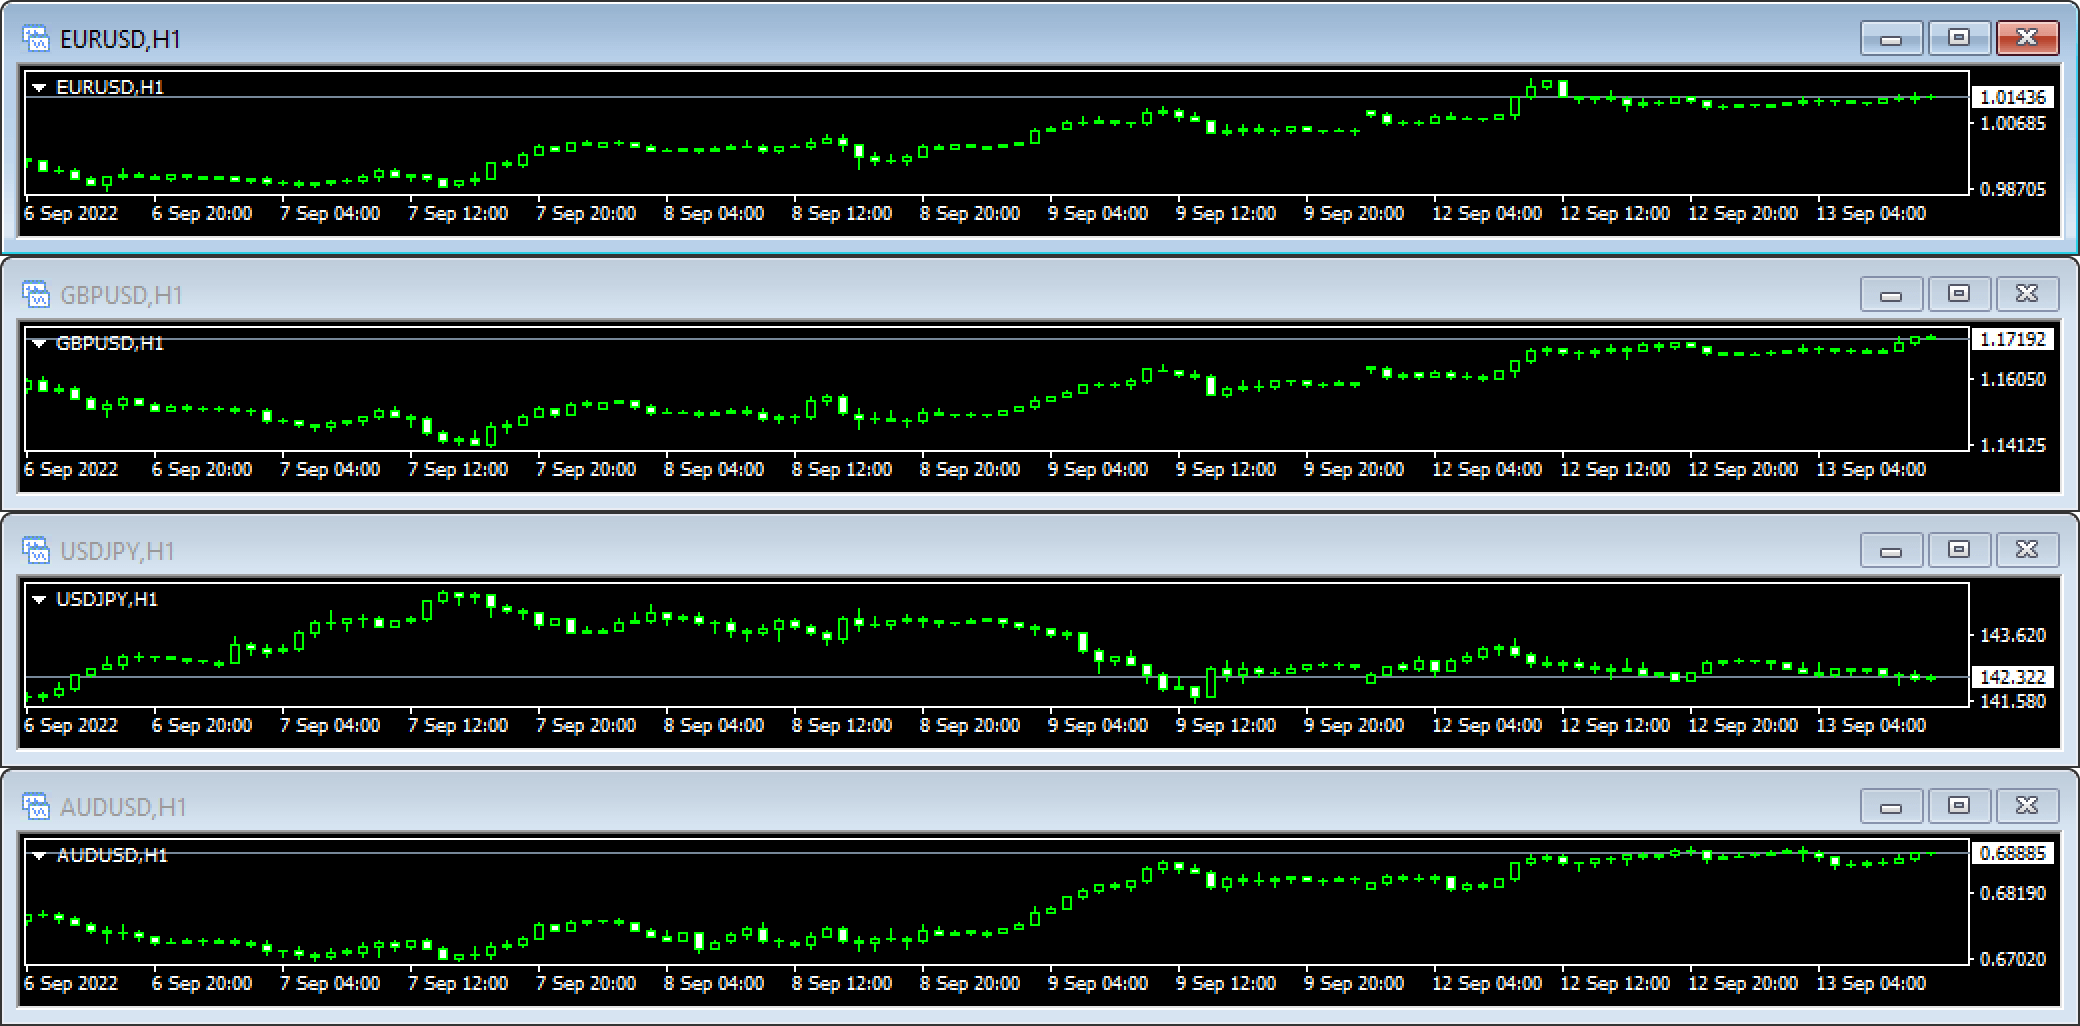Image resolution: width=2080 pixels, height=1026 pixels.
Task: Click EURUSD current price label 1.01436
Action: tap(2012, 97)
